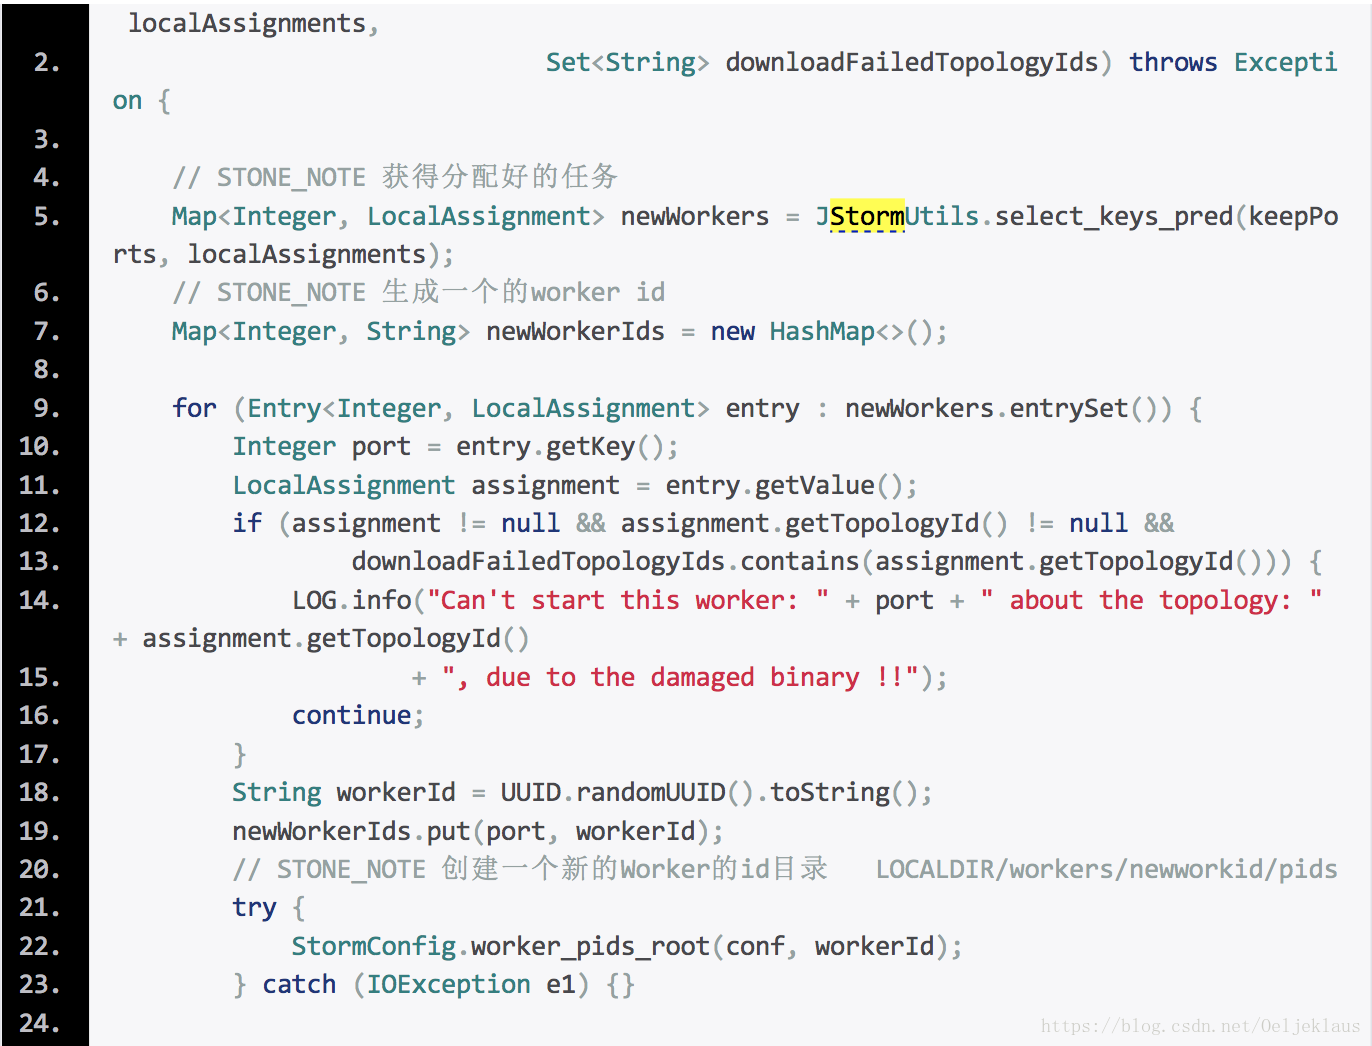
Task: Click the comment "// STONE_NOTE 获得分配好的任务"
Action: [x=395, y=177]
